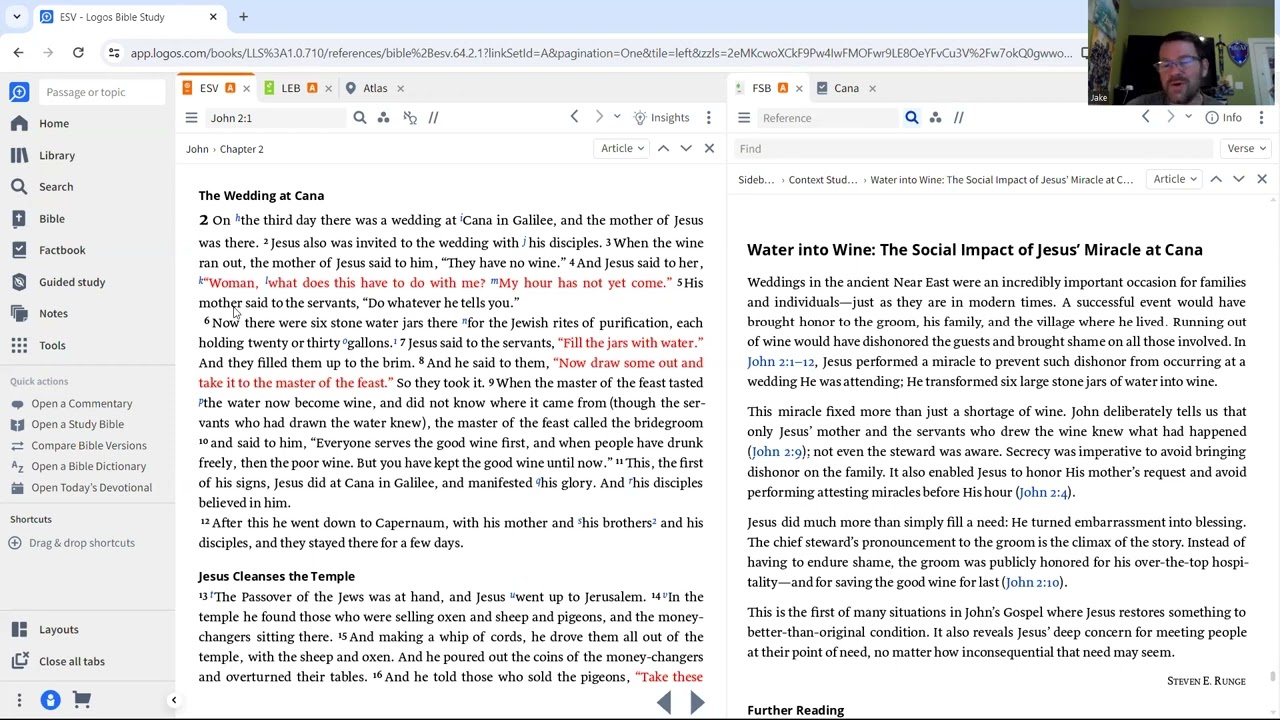The width and height of the screenshot is (1280, 720).
Task: Click John 2:1 reference box
Action: (275, 118)
